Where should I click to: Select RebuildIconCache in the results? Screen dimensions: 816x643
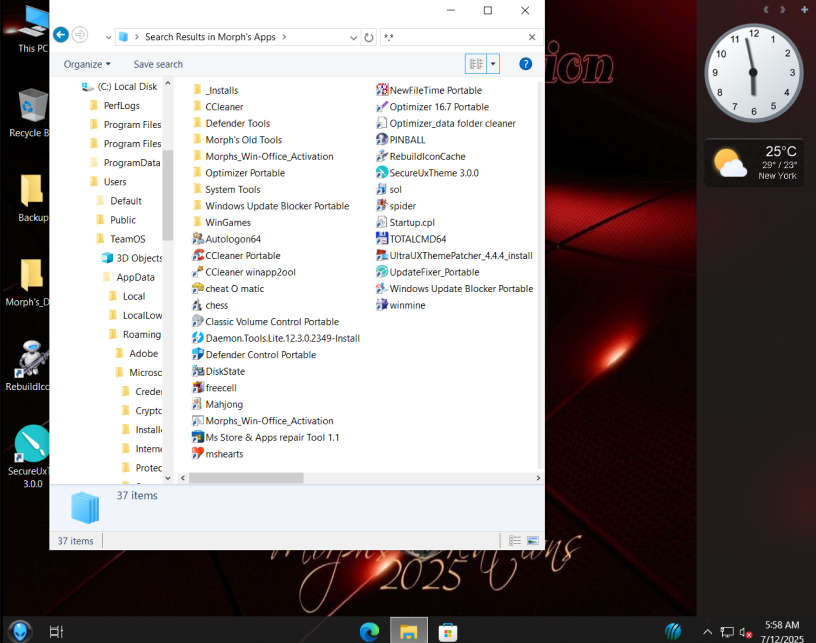click(x=420, y=156)
